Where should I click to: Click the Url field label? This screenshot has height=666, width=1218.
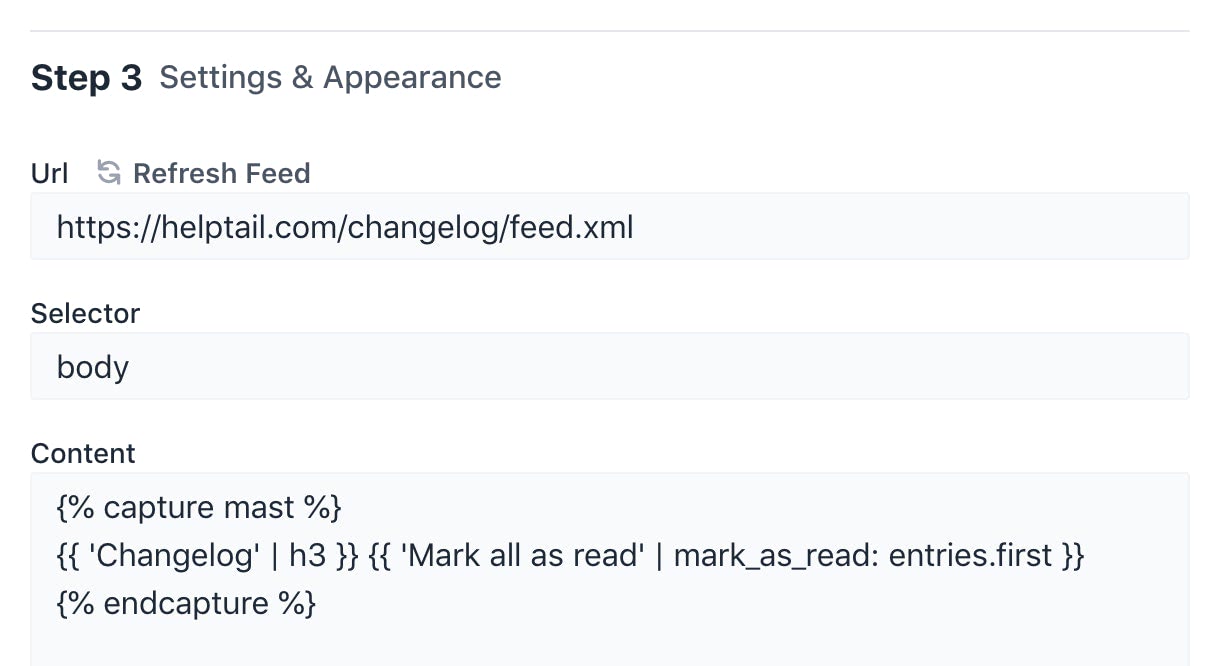click(x=50, y=173)
